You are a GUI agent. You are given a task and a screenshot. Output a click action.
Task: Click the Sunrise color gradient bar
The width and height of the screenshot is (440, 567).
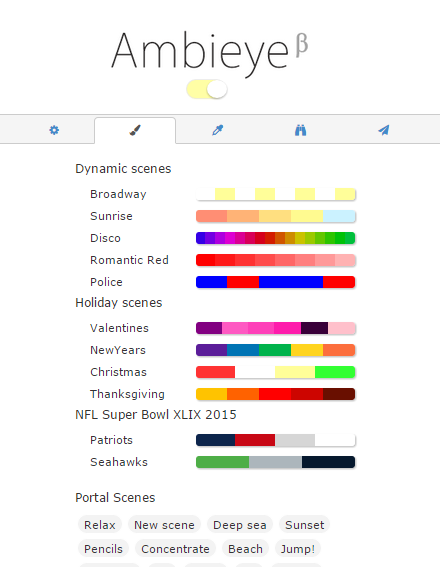point(275,216)
